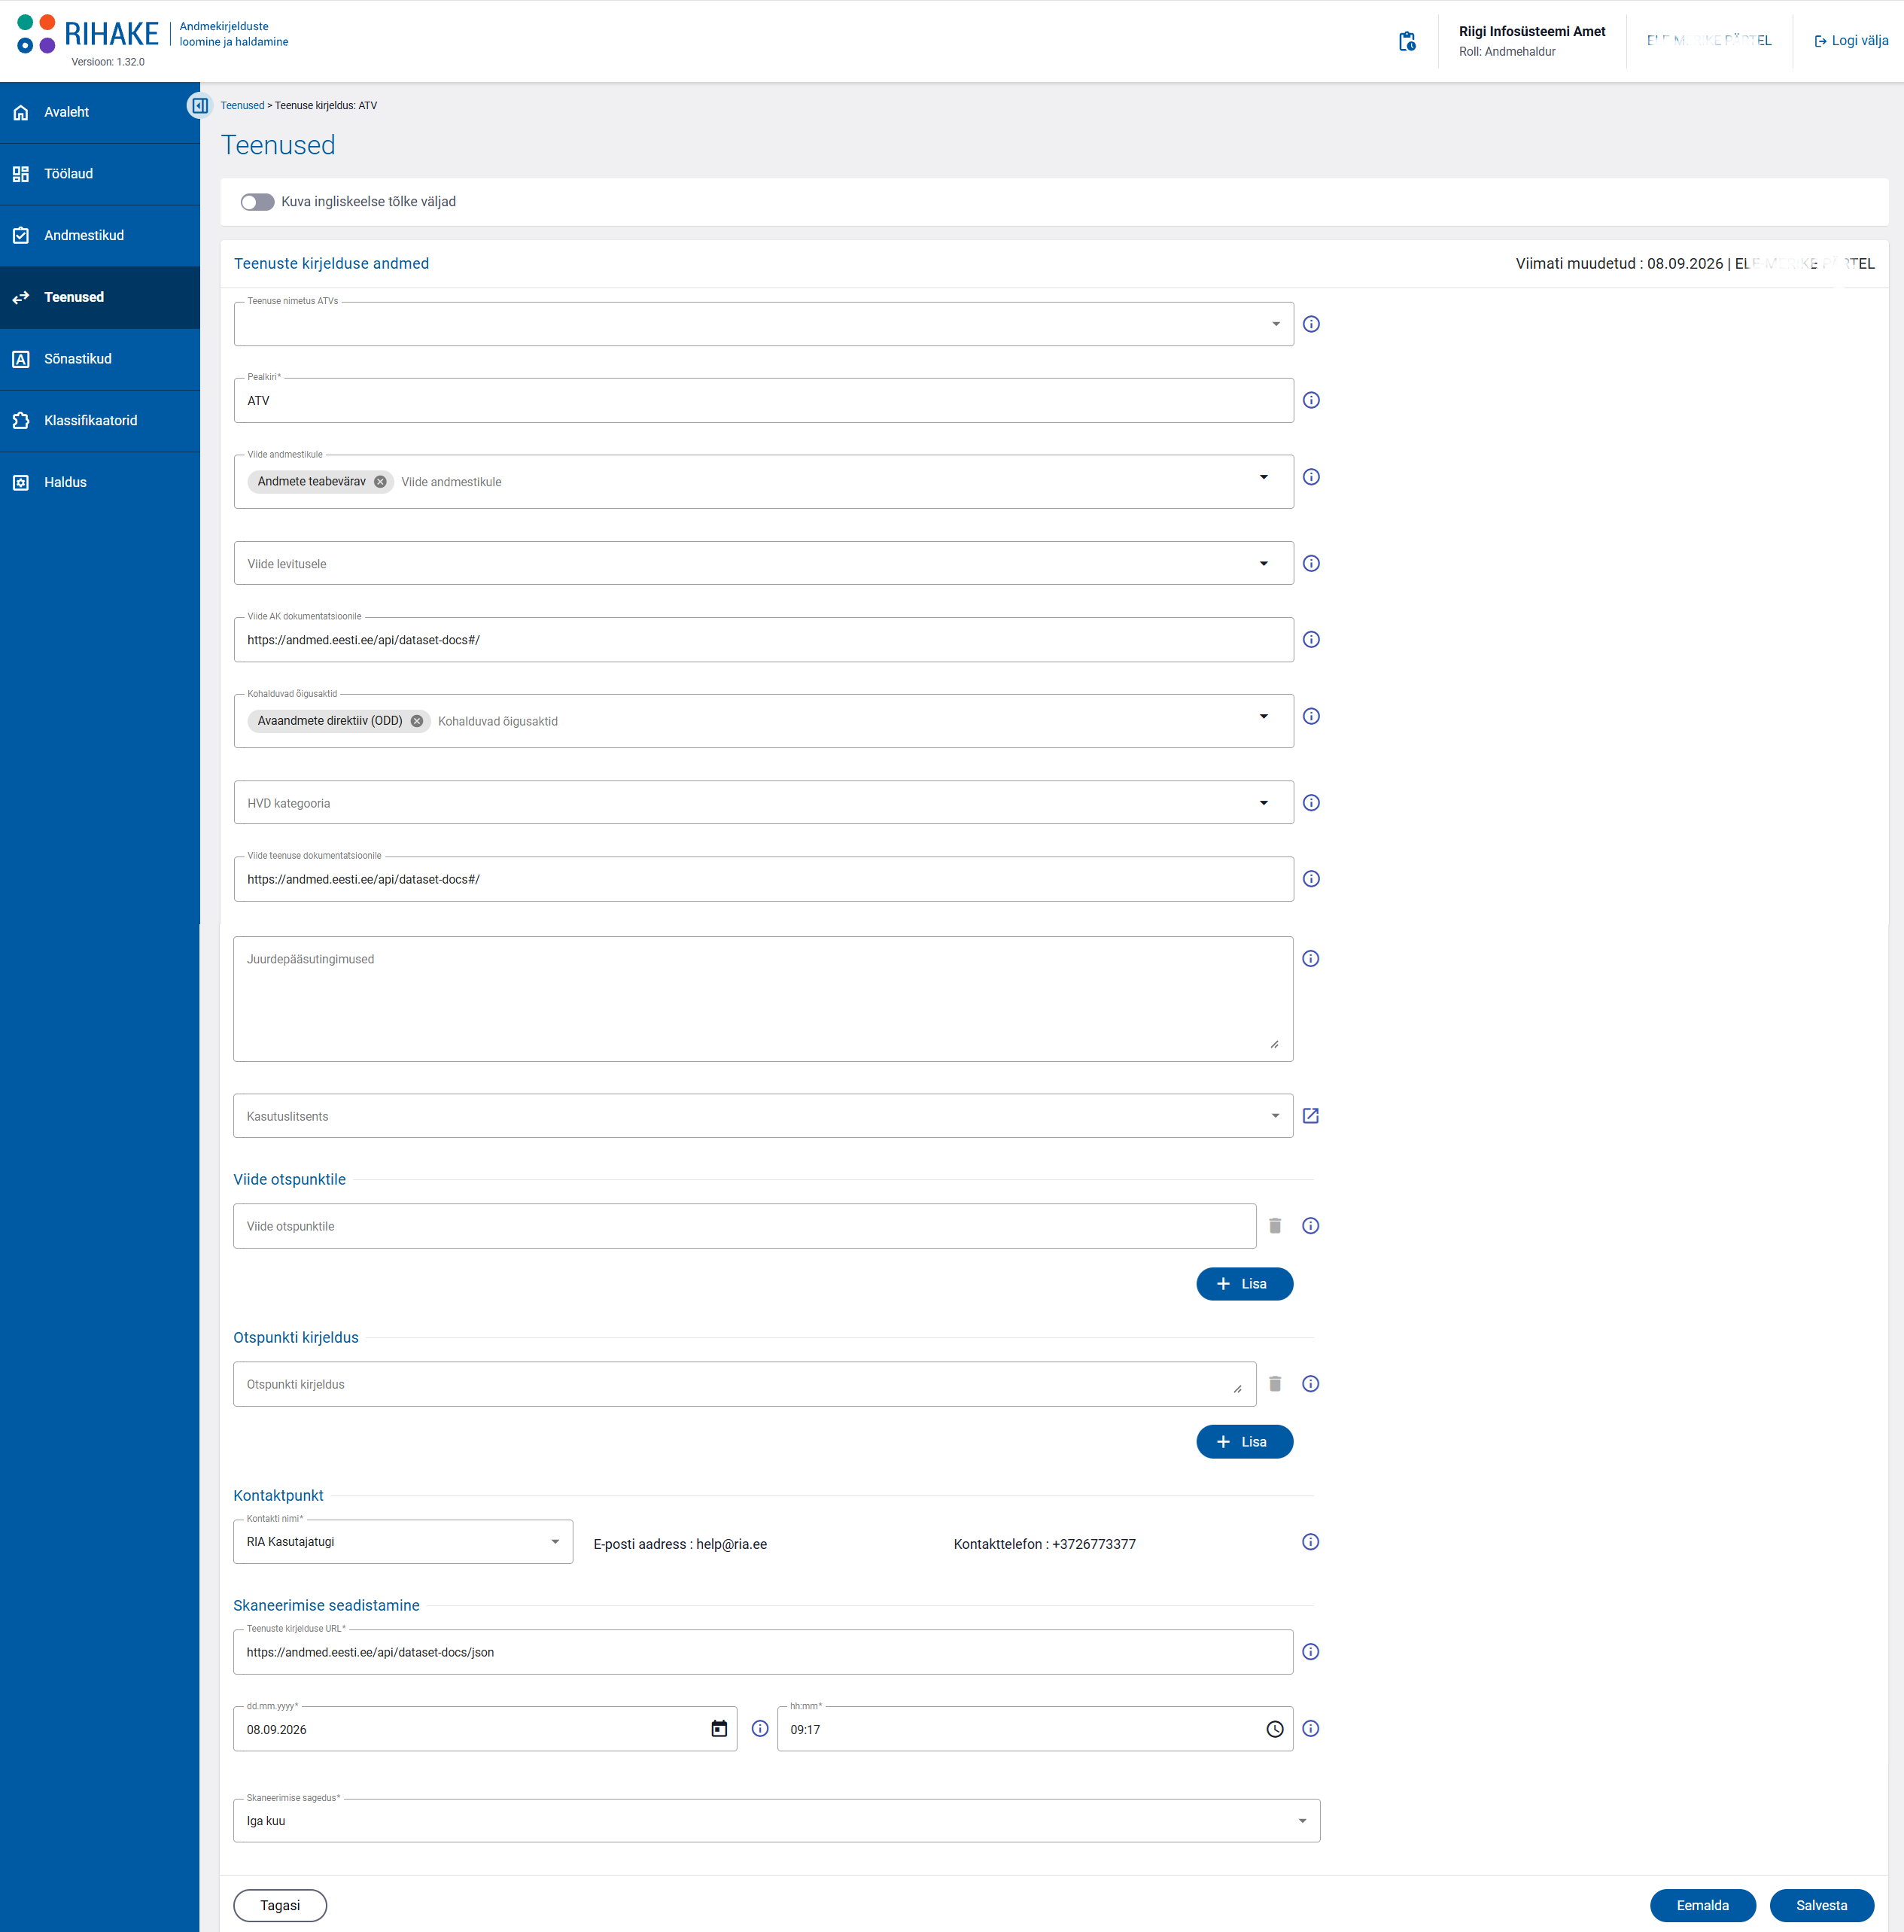Toggle Kuva ingliskeelse tõlke väljad switch

257,202
